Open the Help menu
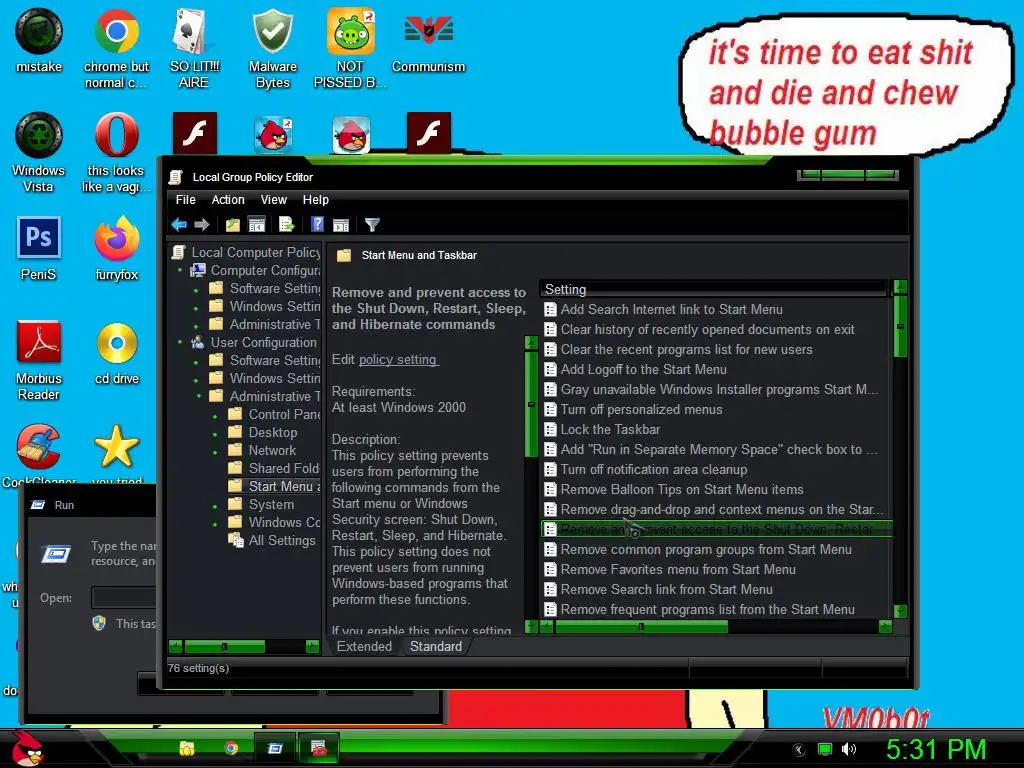Image resolution: width=1024 pixels, height=768 pixels. pyautogui.click(x=315, y=200)
